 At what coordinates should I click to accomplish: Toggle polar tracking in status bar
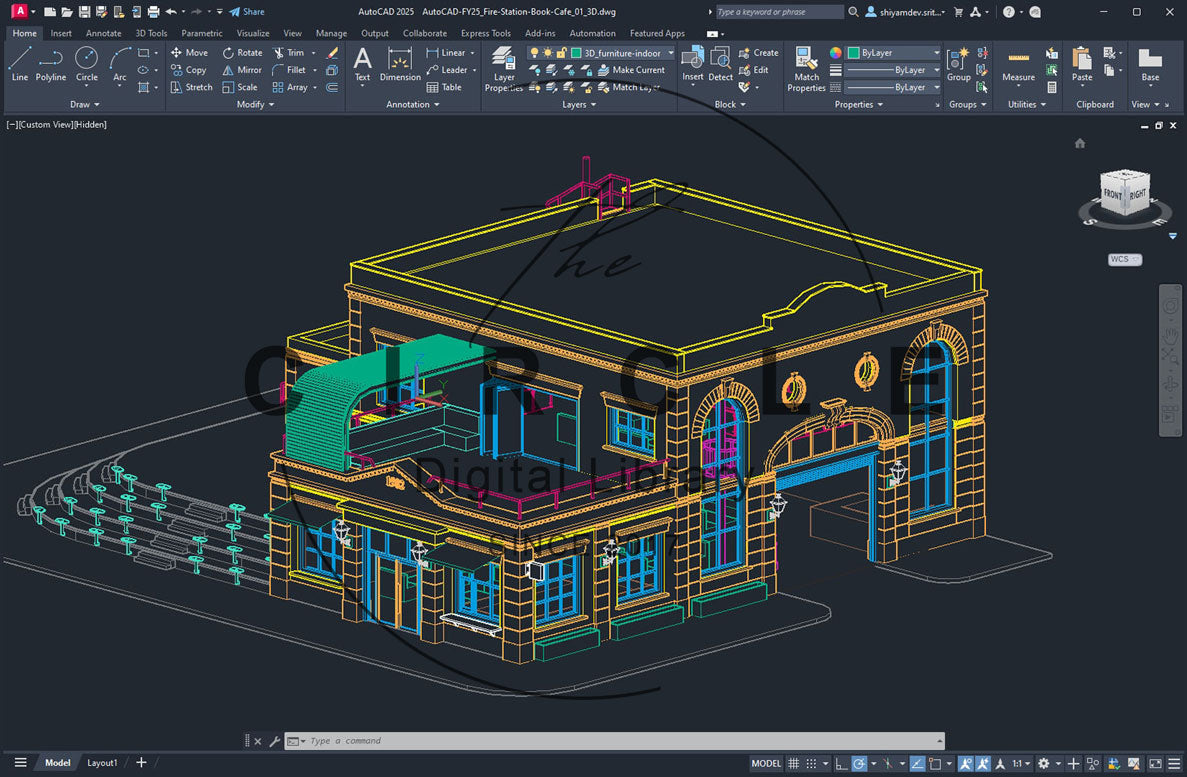859,763
